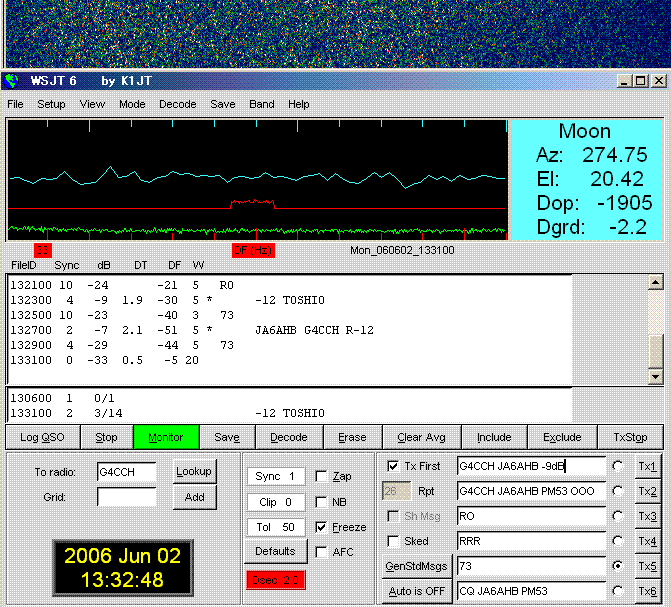Click the GenStdMsgs button
671x607 pixels.
pos(416,566)
